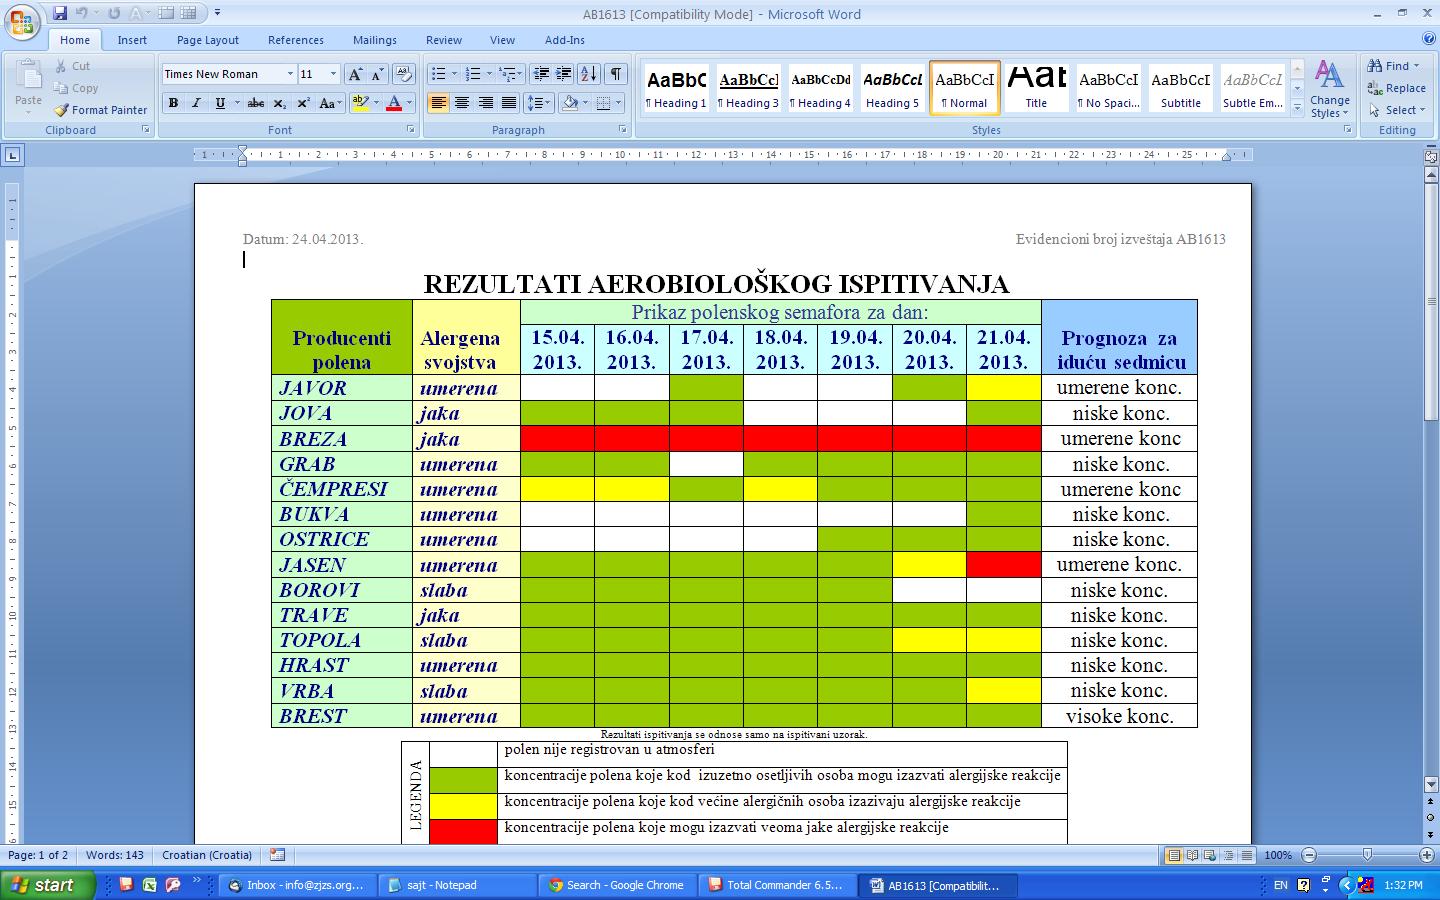Click the Clear Formatting eraser icon

[x=404, y=74]
